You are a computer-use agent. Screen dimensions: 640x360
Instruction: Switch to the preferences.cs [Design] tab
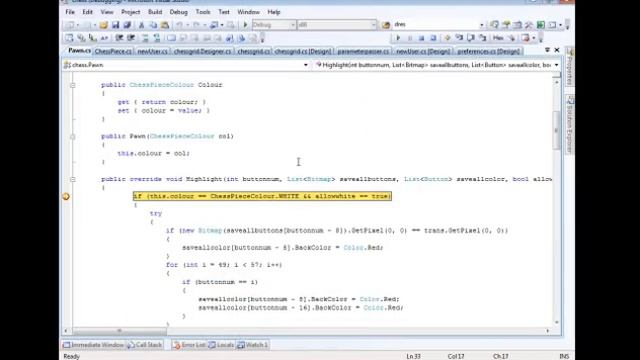pyautogui.click(x=488, y=51)
